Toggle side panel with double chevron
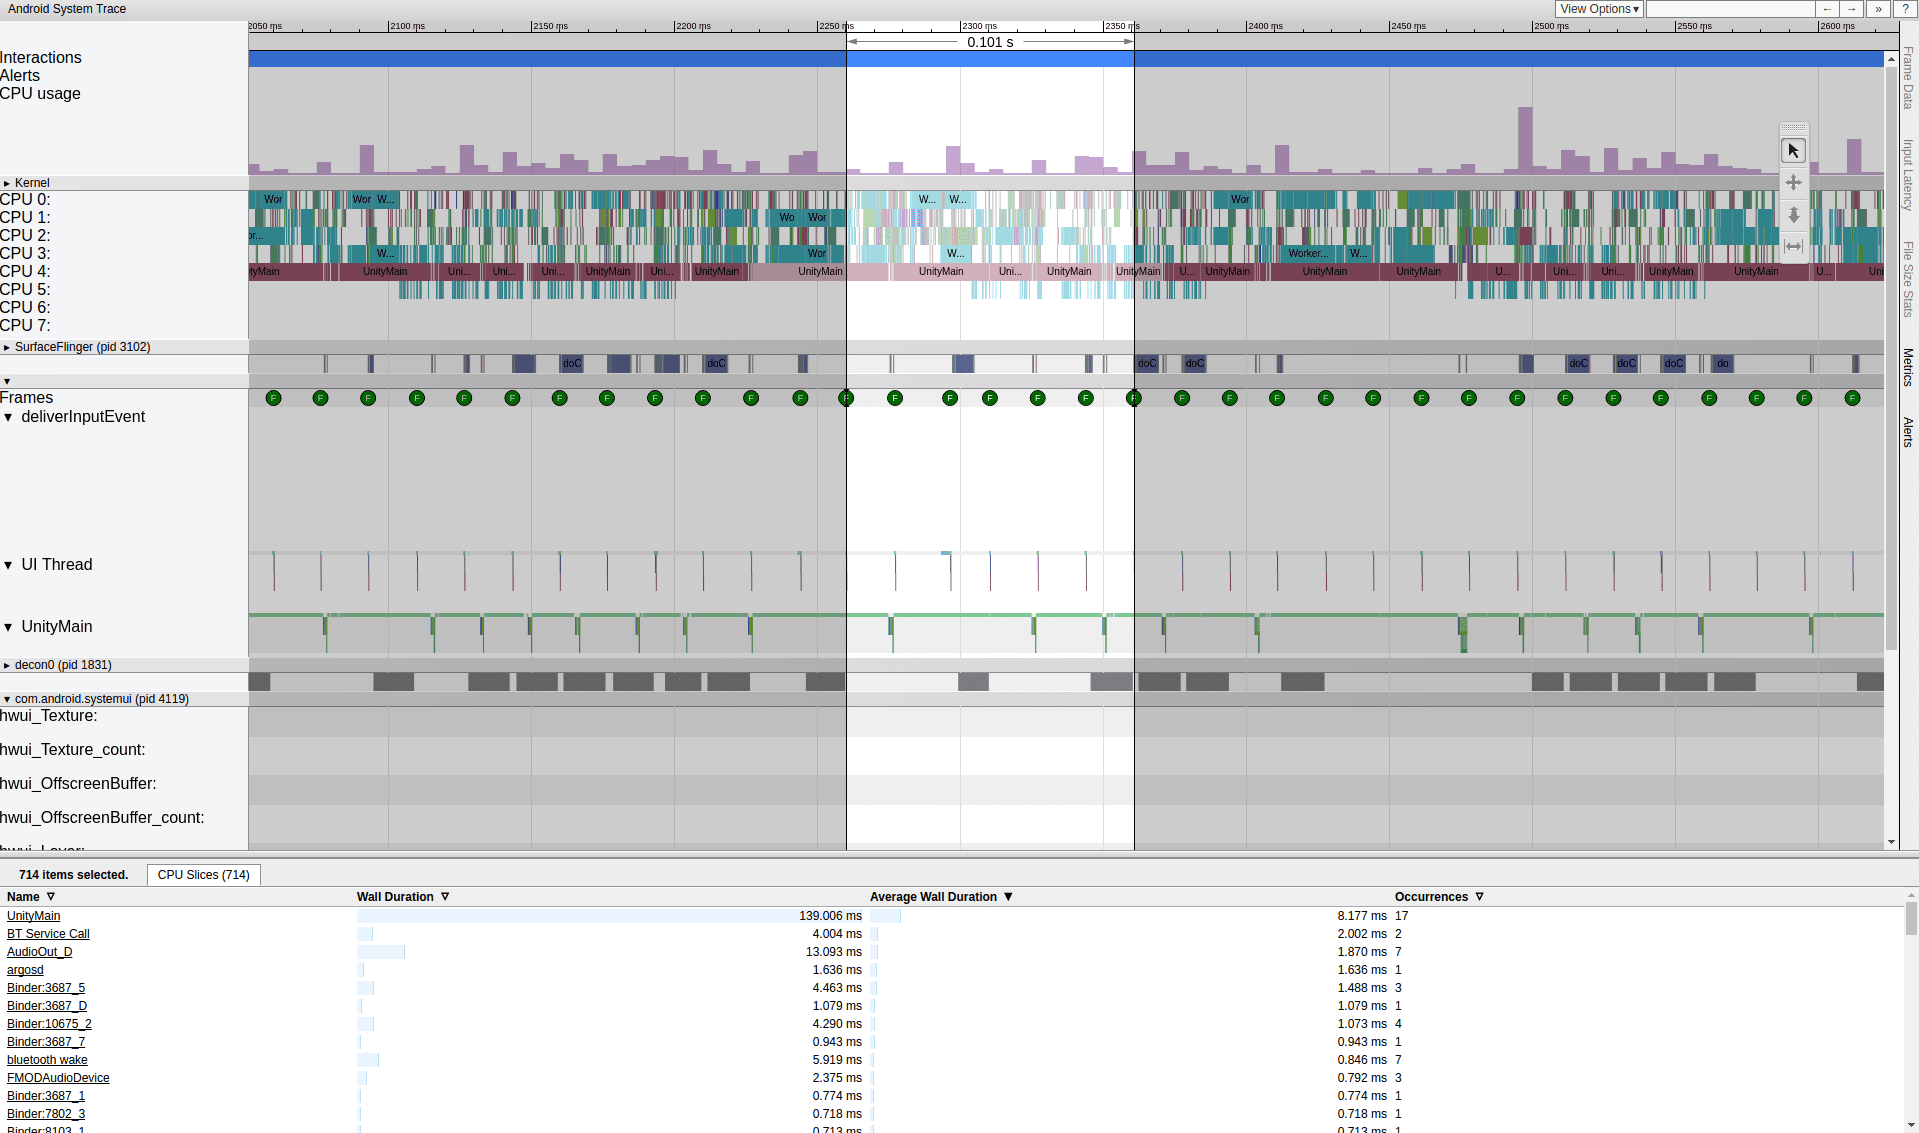The image size is (1919, 1133). click(x=1878, y=9)
